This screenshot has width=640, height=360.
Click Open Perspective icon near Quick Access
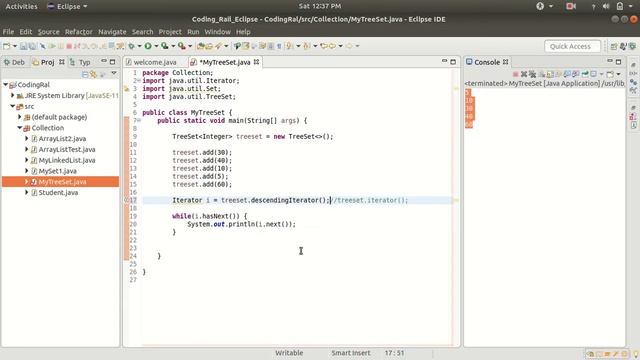click(x=613, y=47)
